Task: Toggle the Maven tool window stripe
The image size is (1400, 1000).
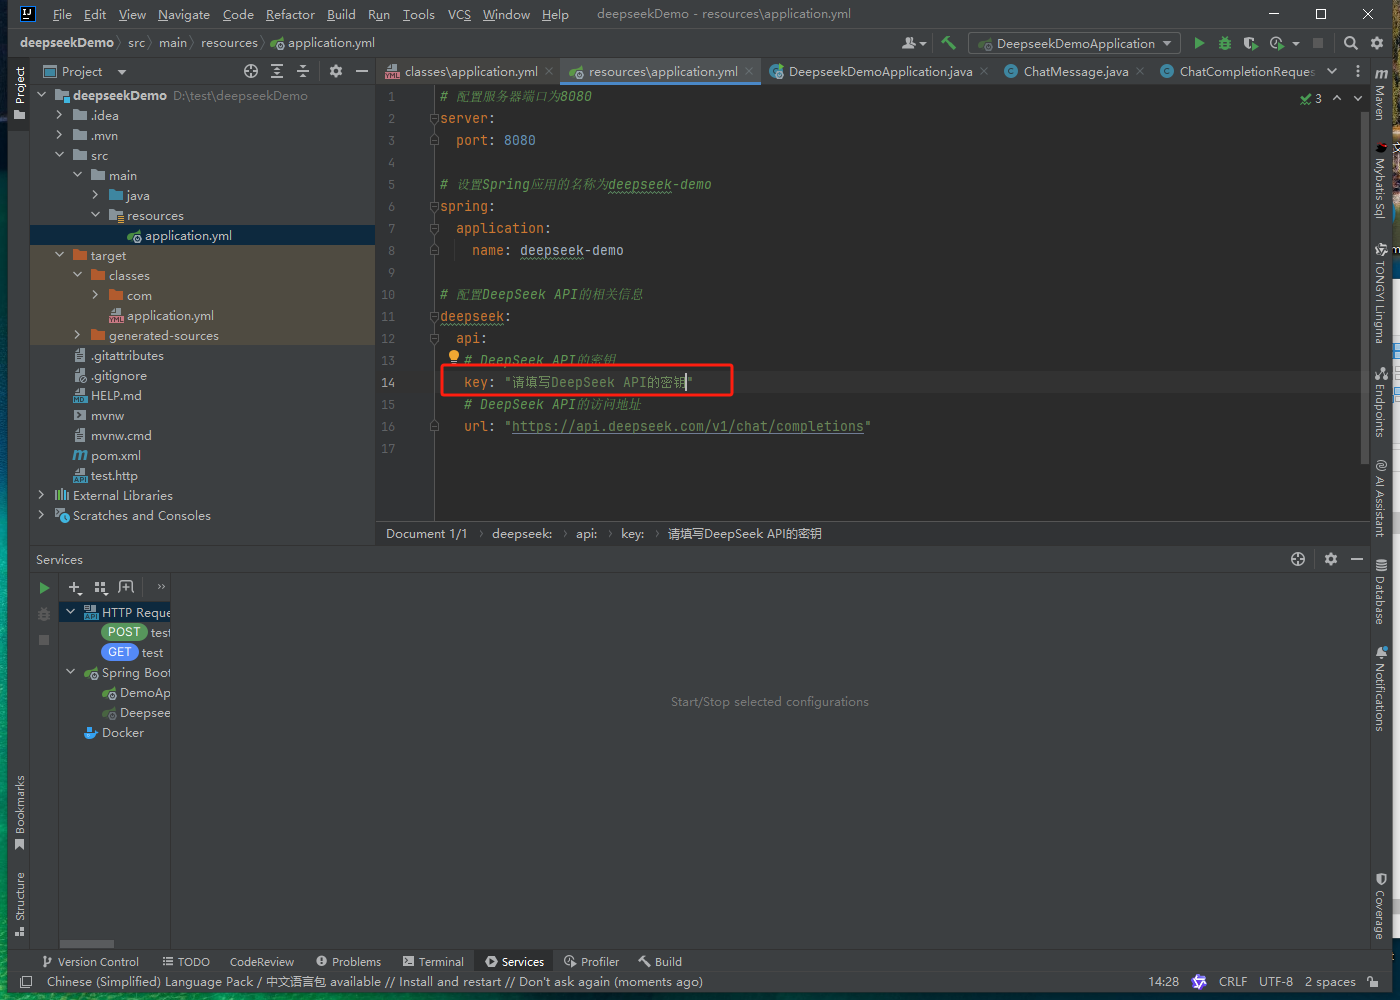Action: click(x=1380, y=93)
